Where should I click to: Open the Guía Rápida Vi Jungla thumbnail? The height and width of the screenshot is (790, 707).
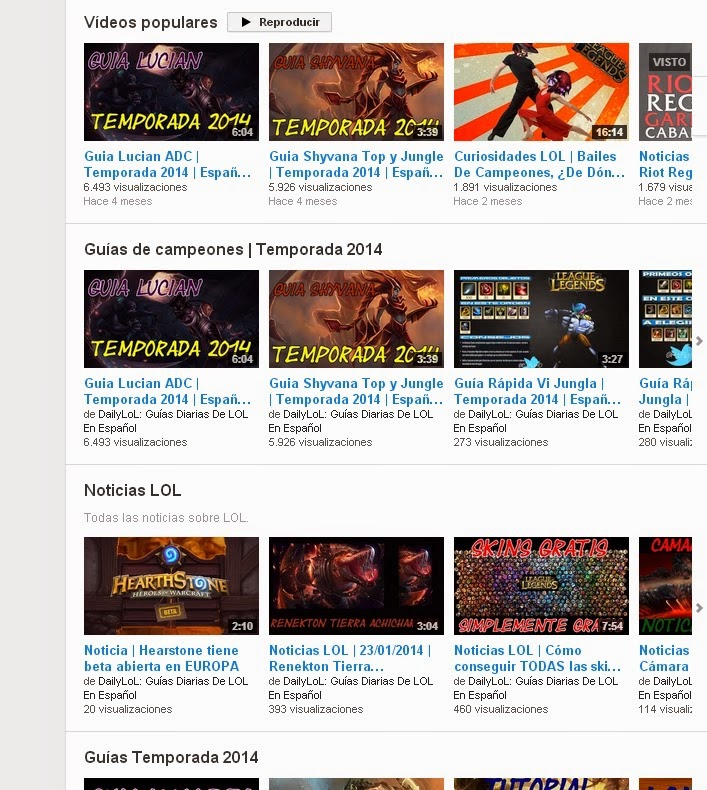tap(541, 319)
